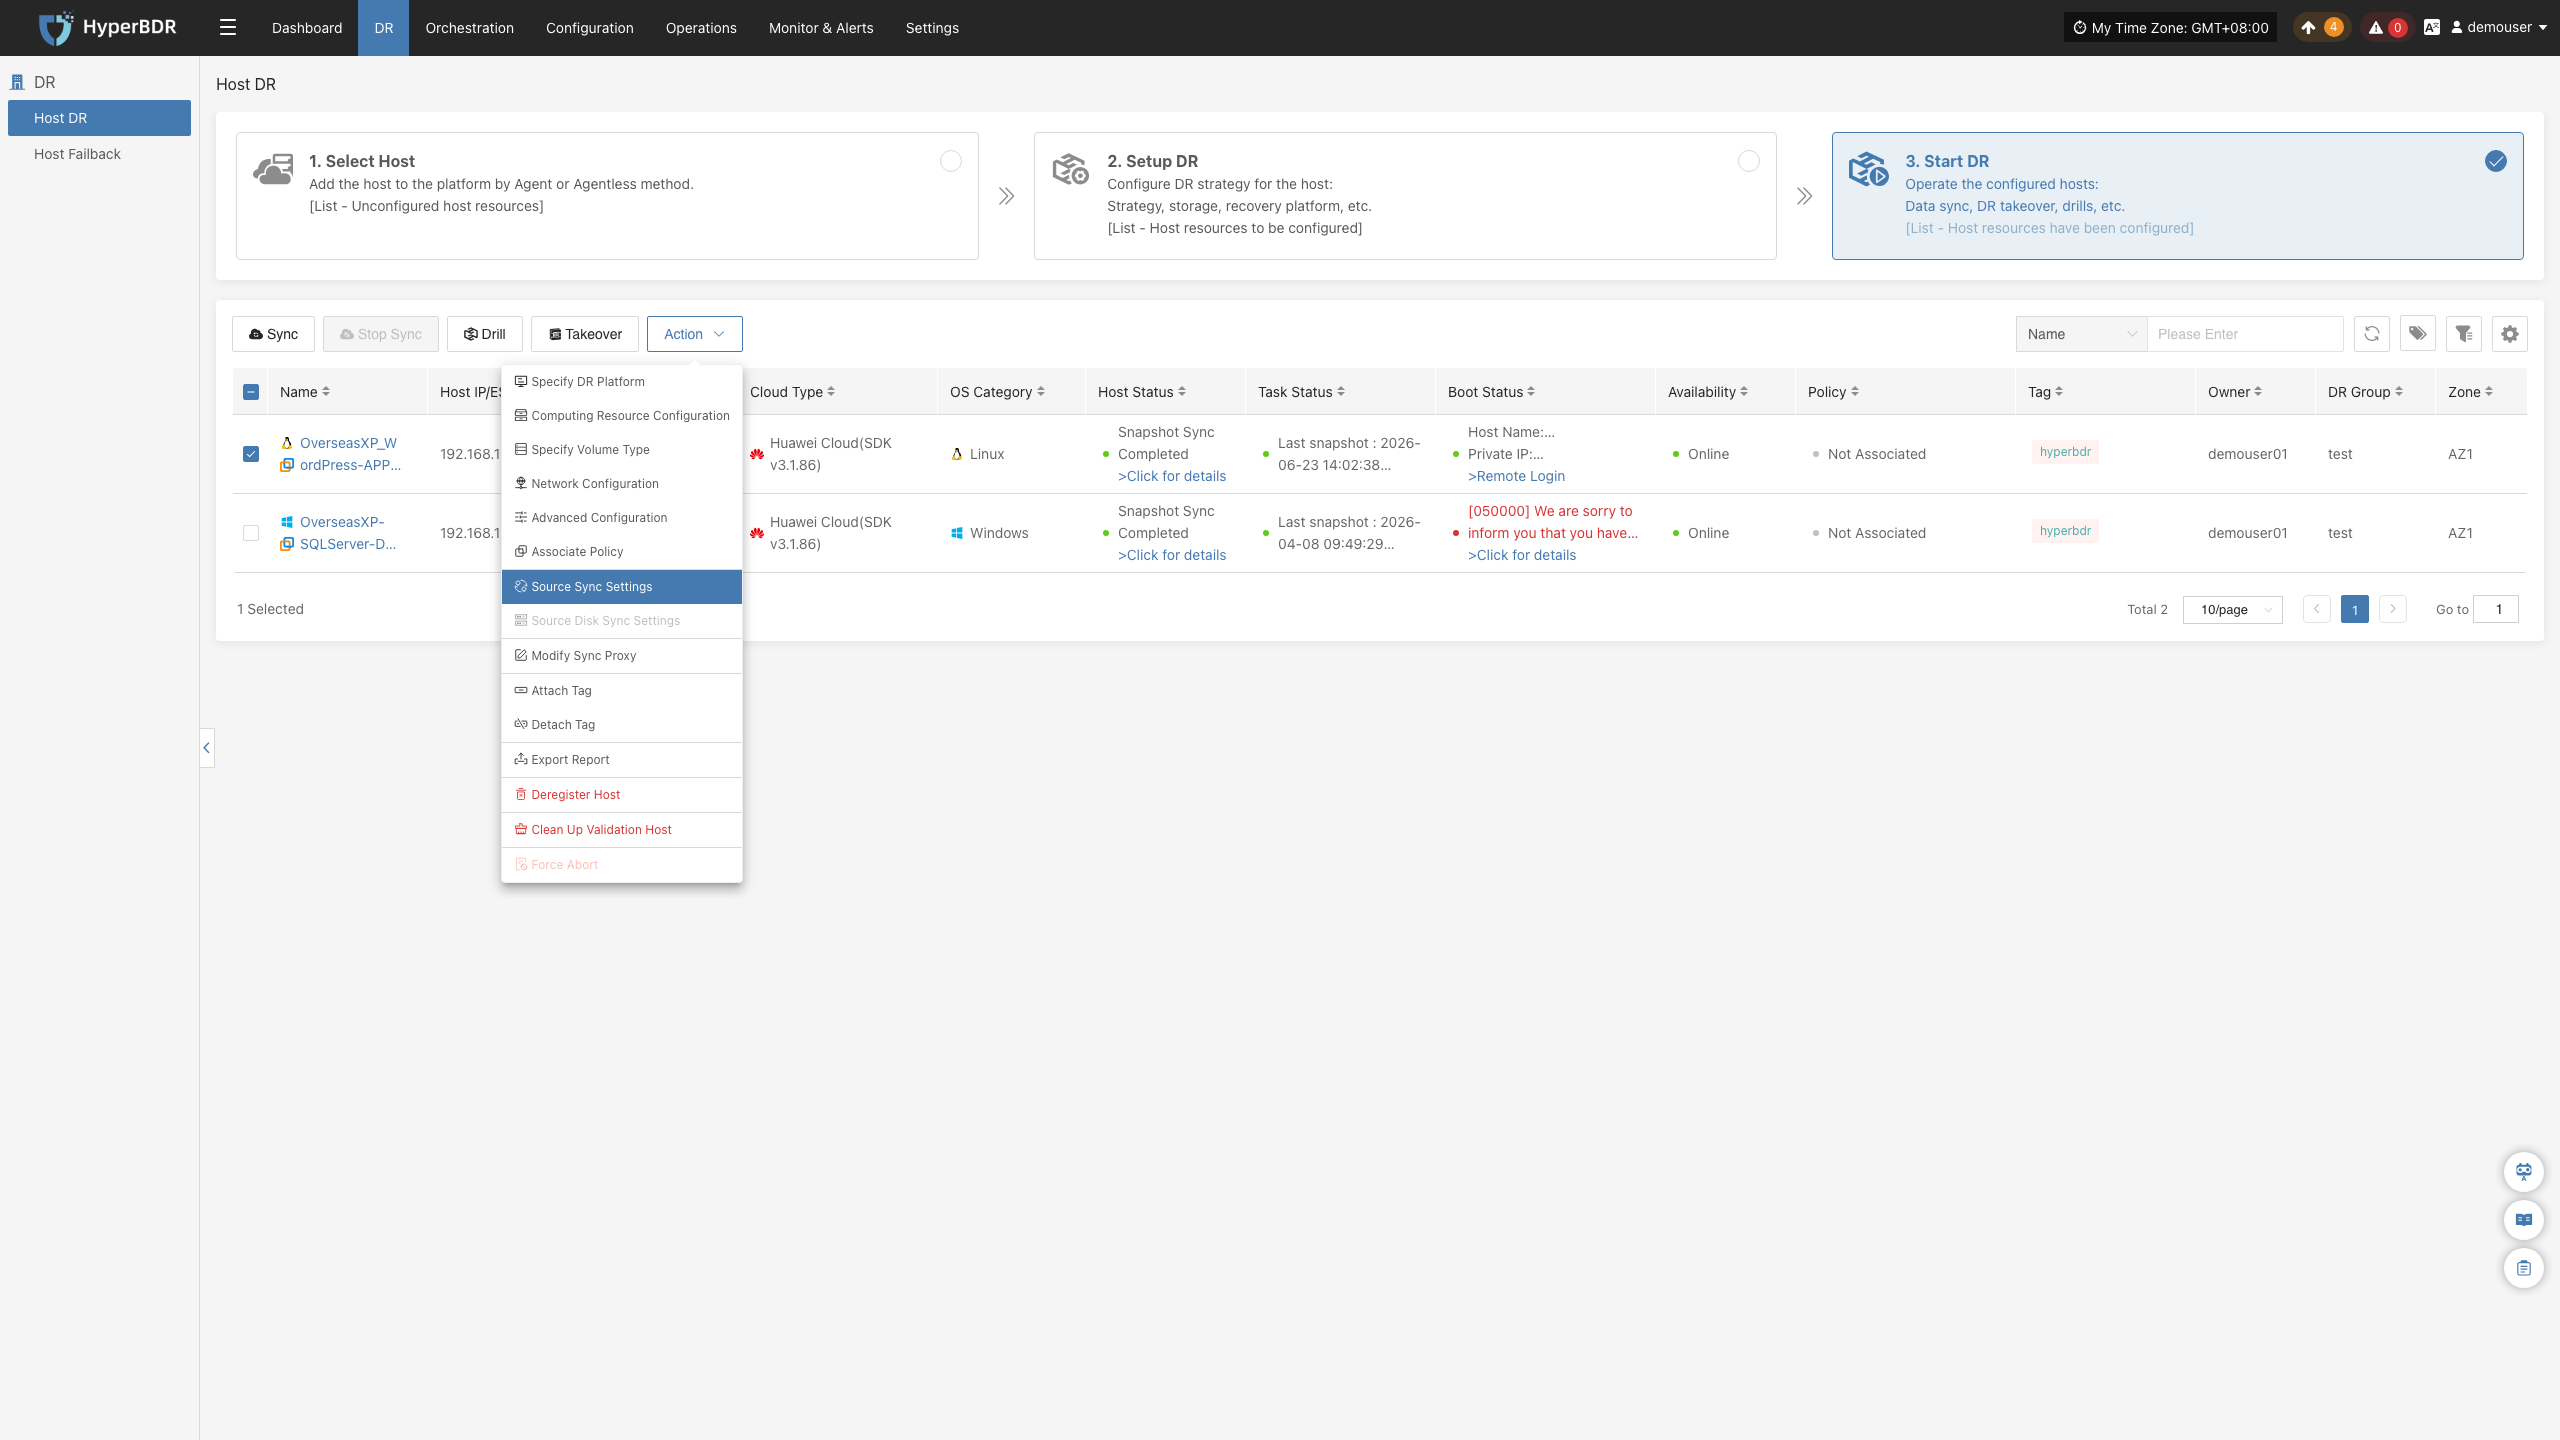
Task: Click the Drill button
Action: pos(485,334)
